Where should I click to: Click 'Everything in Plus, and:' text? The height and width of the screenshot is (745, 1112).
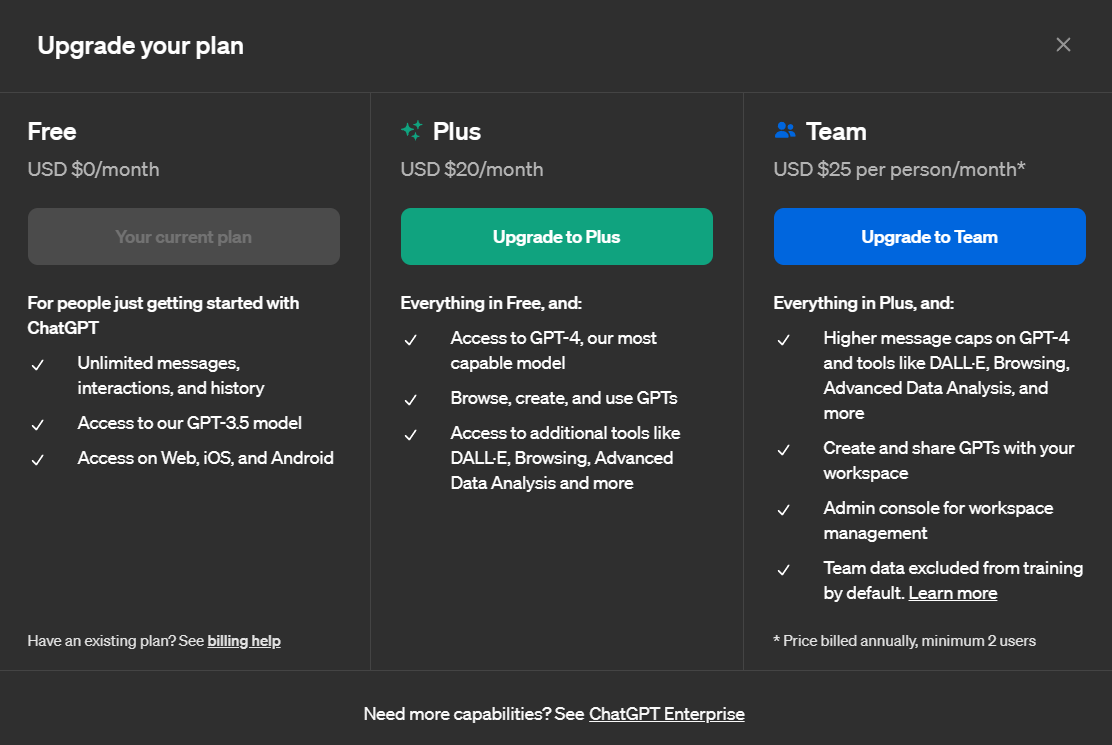pyautogui.click(x=863, y=303)
